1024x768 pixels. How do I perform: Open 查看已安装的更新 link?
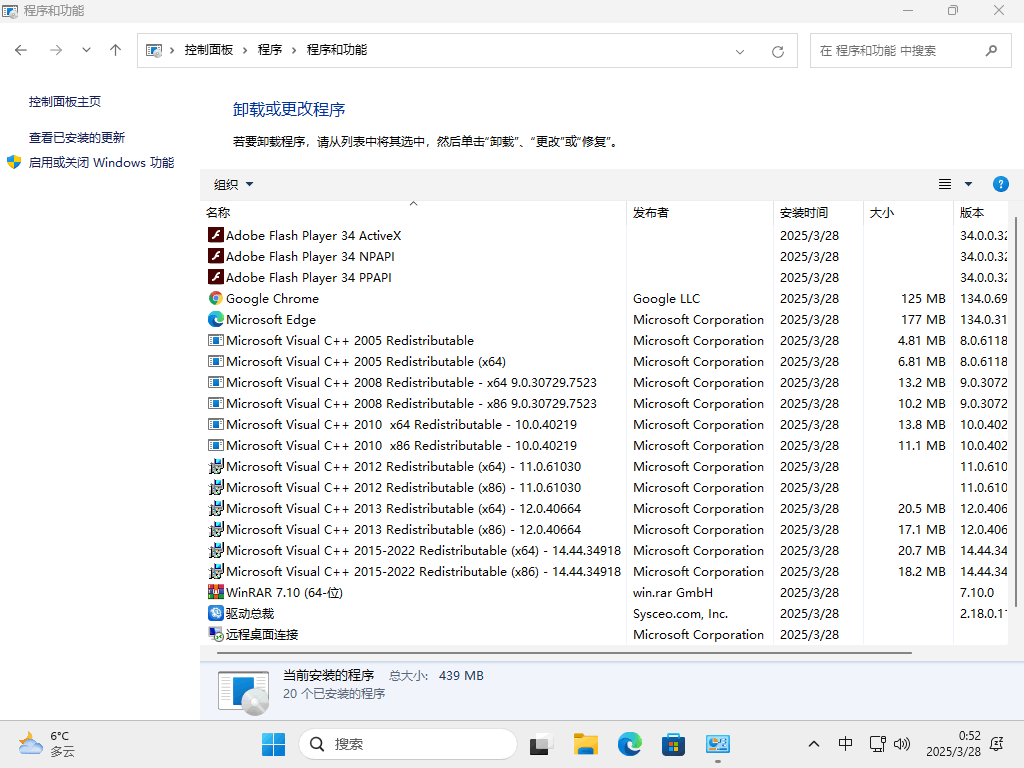[x=76, y=137]
